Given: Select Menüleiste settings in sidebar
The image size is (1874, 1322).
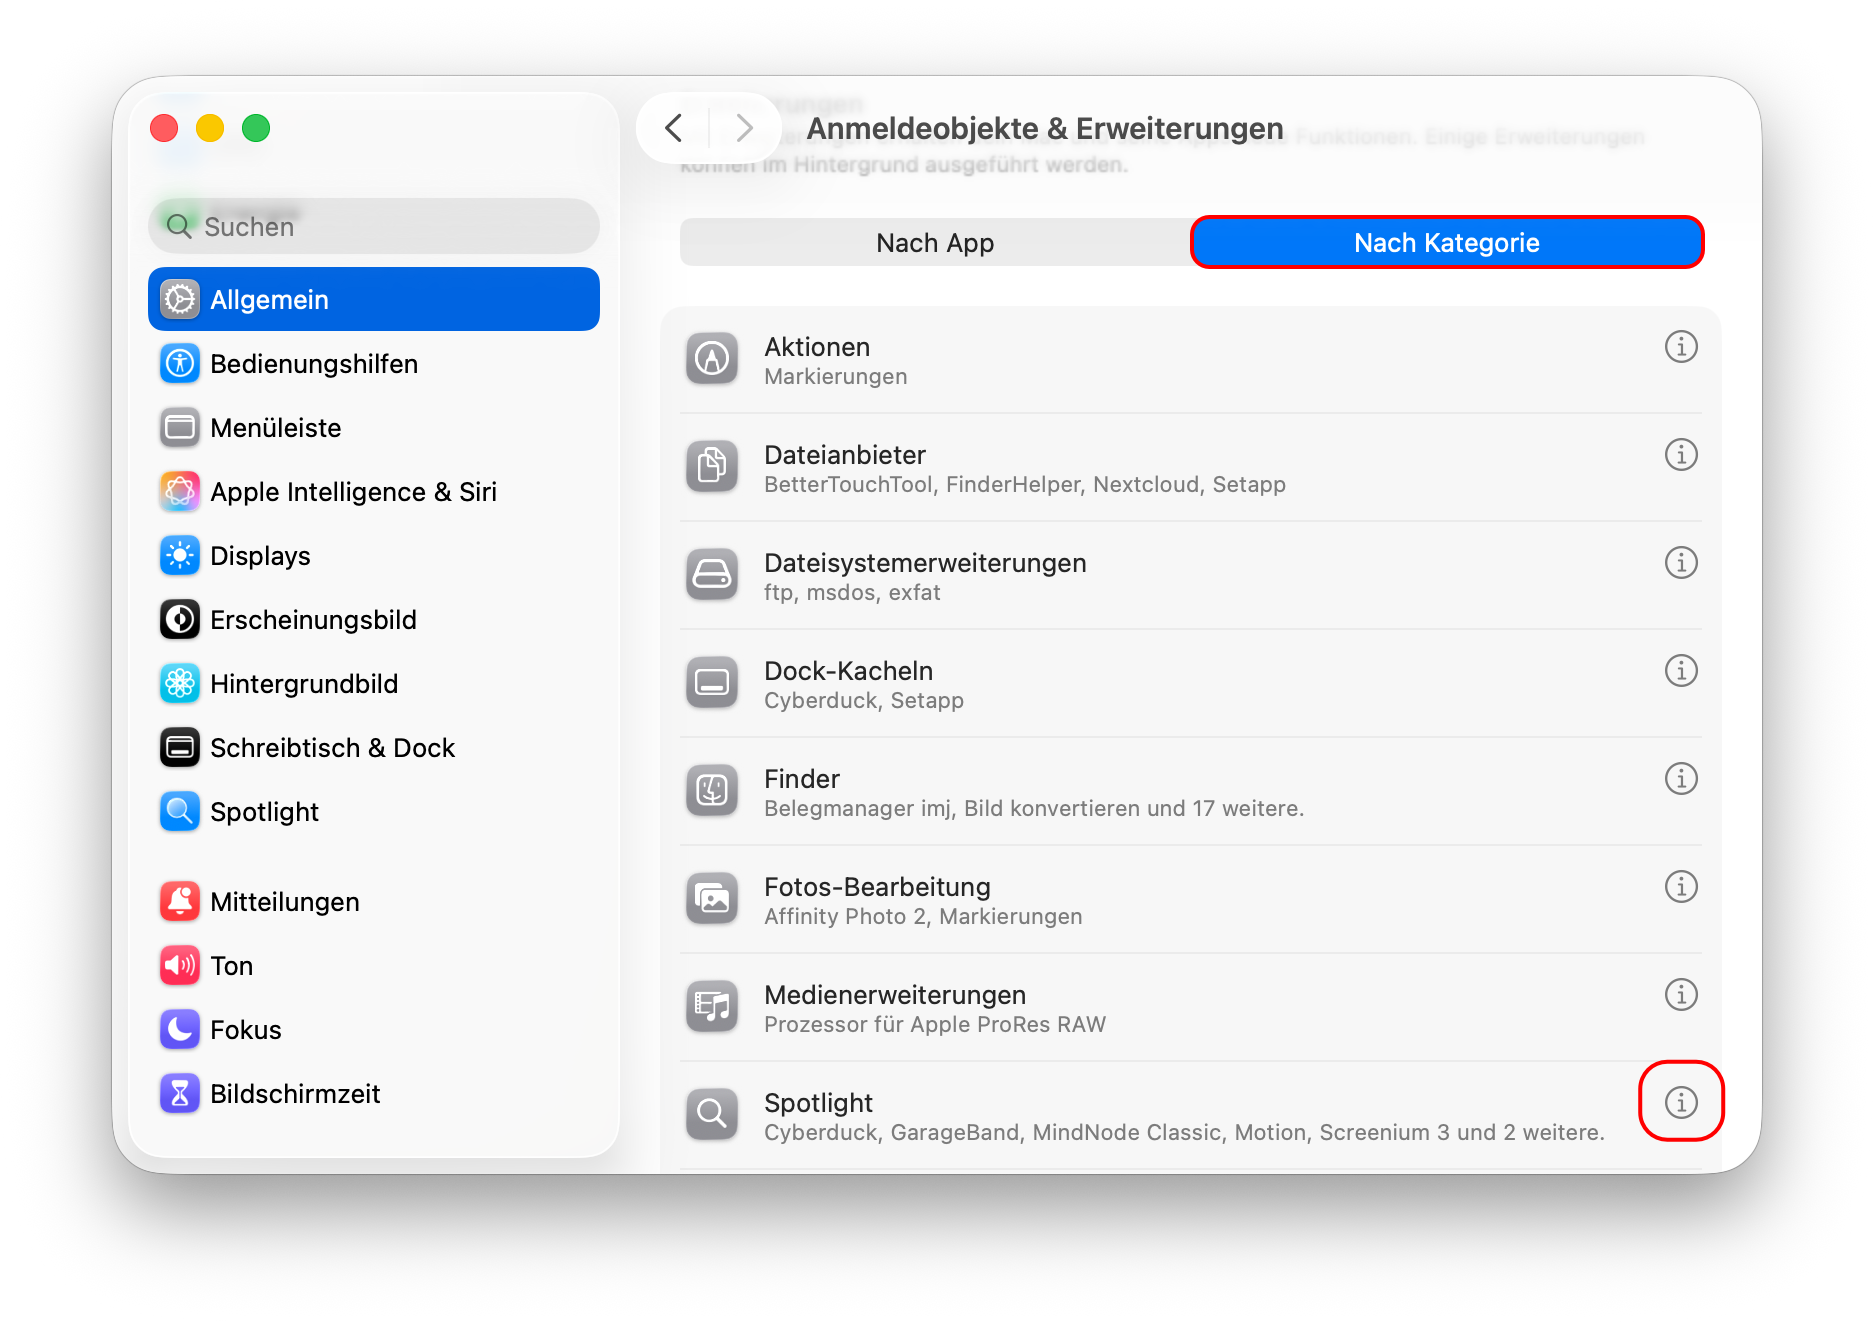Looking at the screenshot, I should [276, 428].
